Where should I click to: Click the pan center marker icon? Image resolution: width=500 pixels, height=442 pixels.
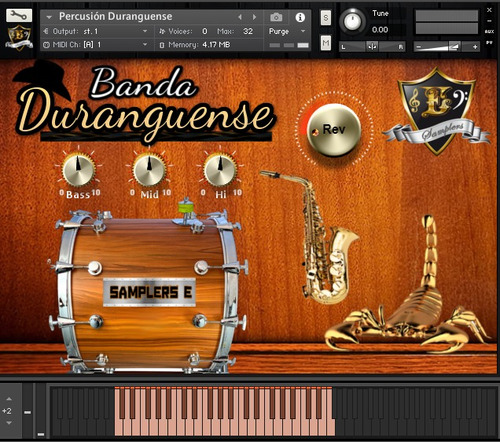[x=372, y=47]
